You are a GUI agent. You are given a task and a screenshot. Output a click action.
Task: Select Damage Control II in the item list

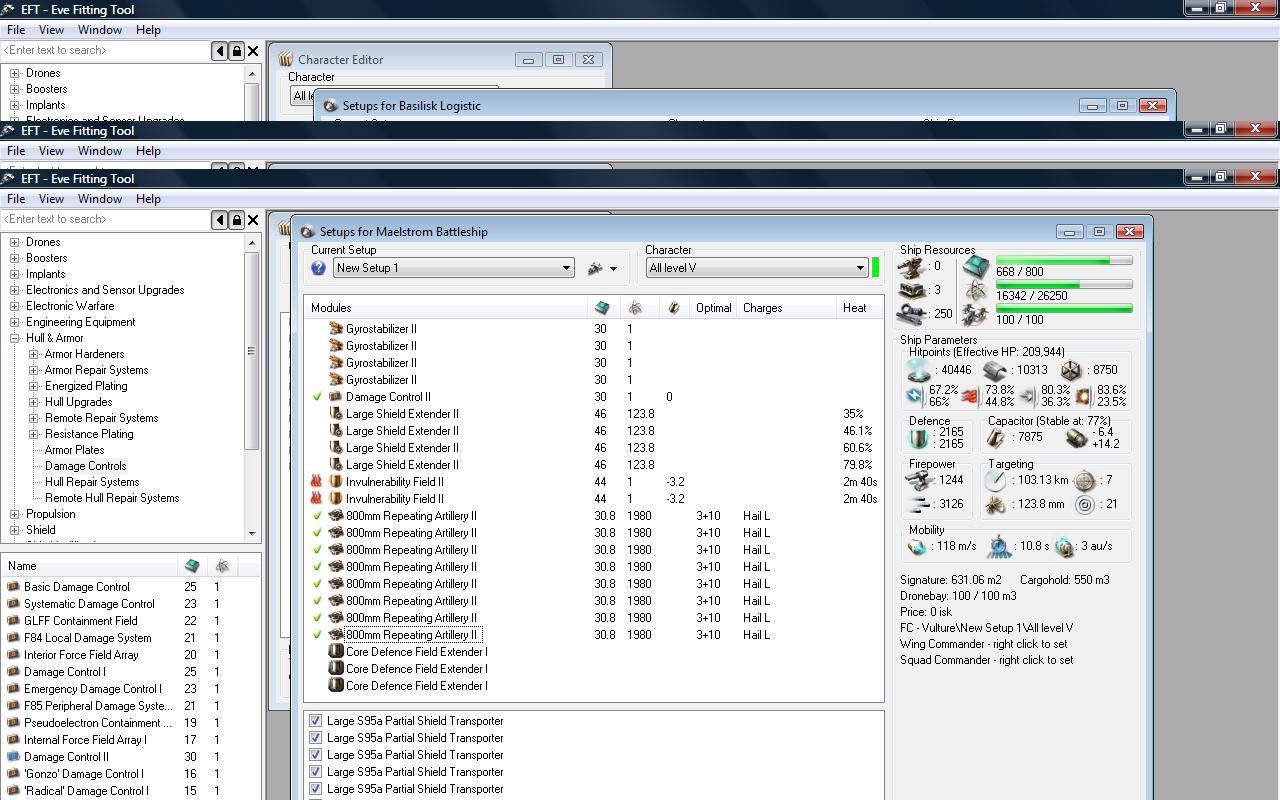click(x=66, y=757)
